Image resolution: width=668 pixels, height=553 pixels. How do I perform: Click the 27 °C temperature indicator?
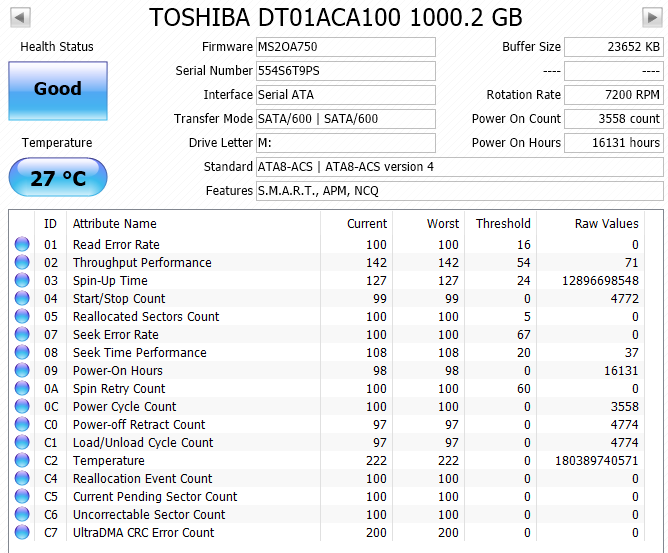pyautogui.click(x=58, y=177)
